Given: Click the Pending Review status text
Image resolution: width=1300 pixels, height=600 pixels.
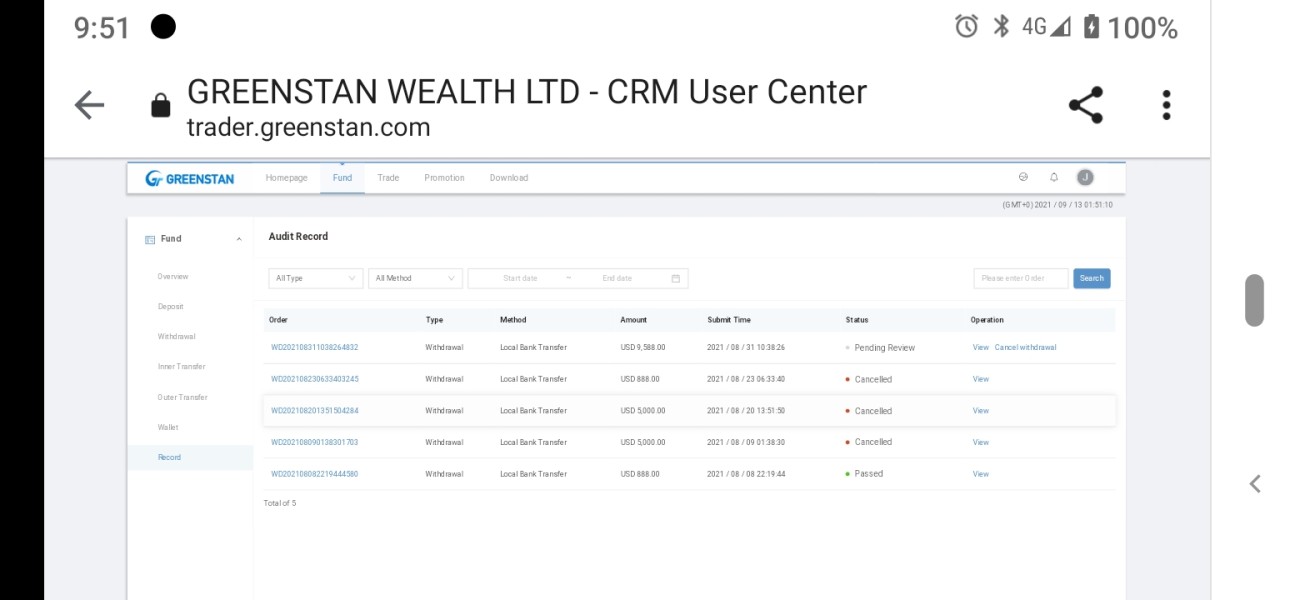Looking at the screenshot, I should click(885, 348).
